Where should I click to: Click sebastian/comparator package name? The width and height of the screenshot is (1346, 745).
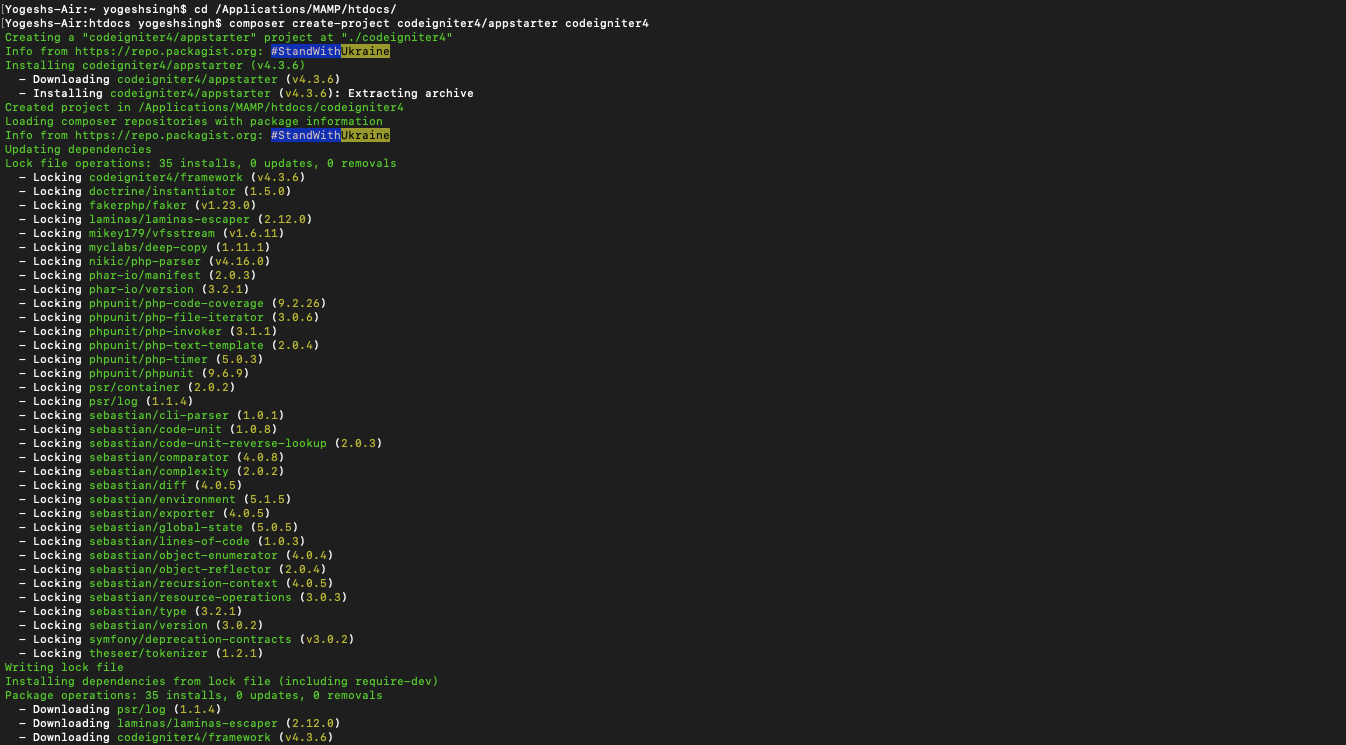[x=159, y=457]
